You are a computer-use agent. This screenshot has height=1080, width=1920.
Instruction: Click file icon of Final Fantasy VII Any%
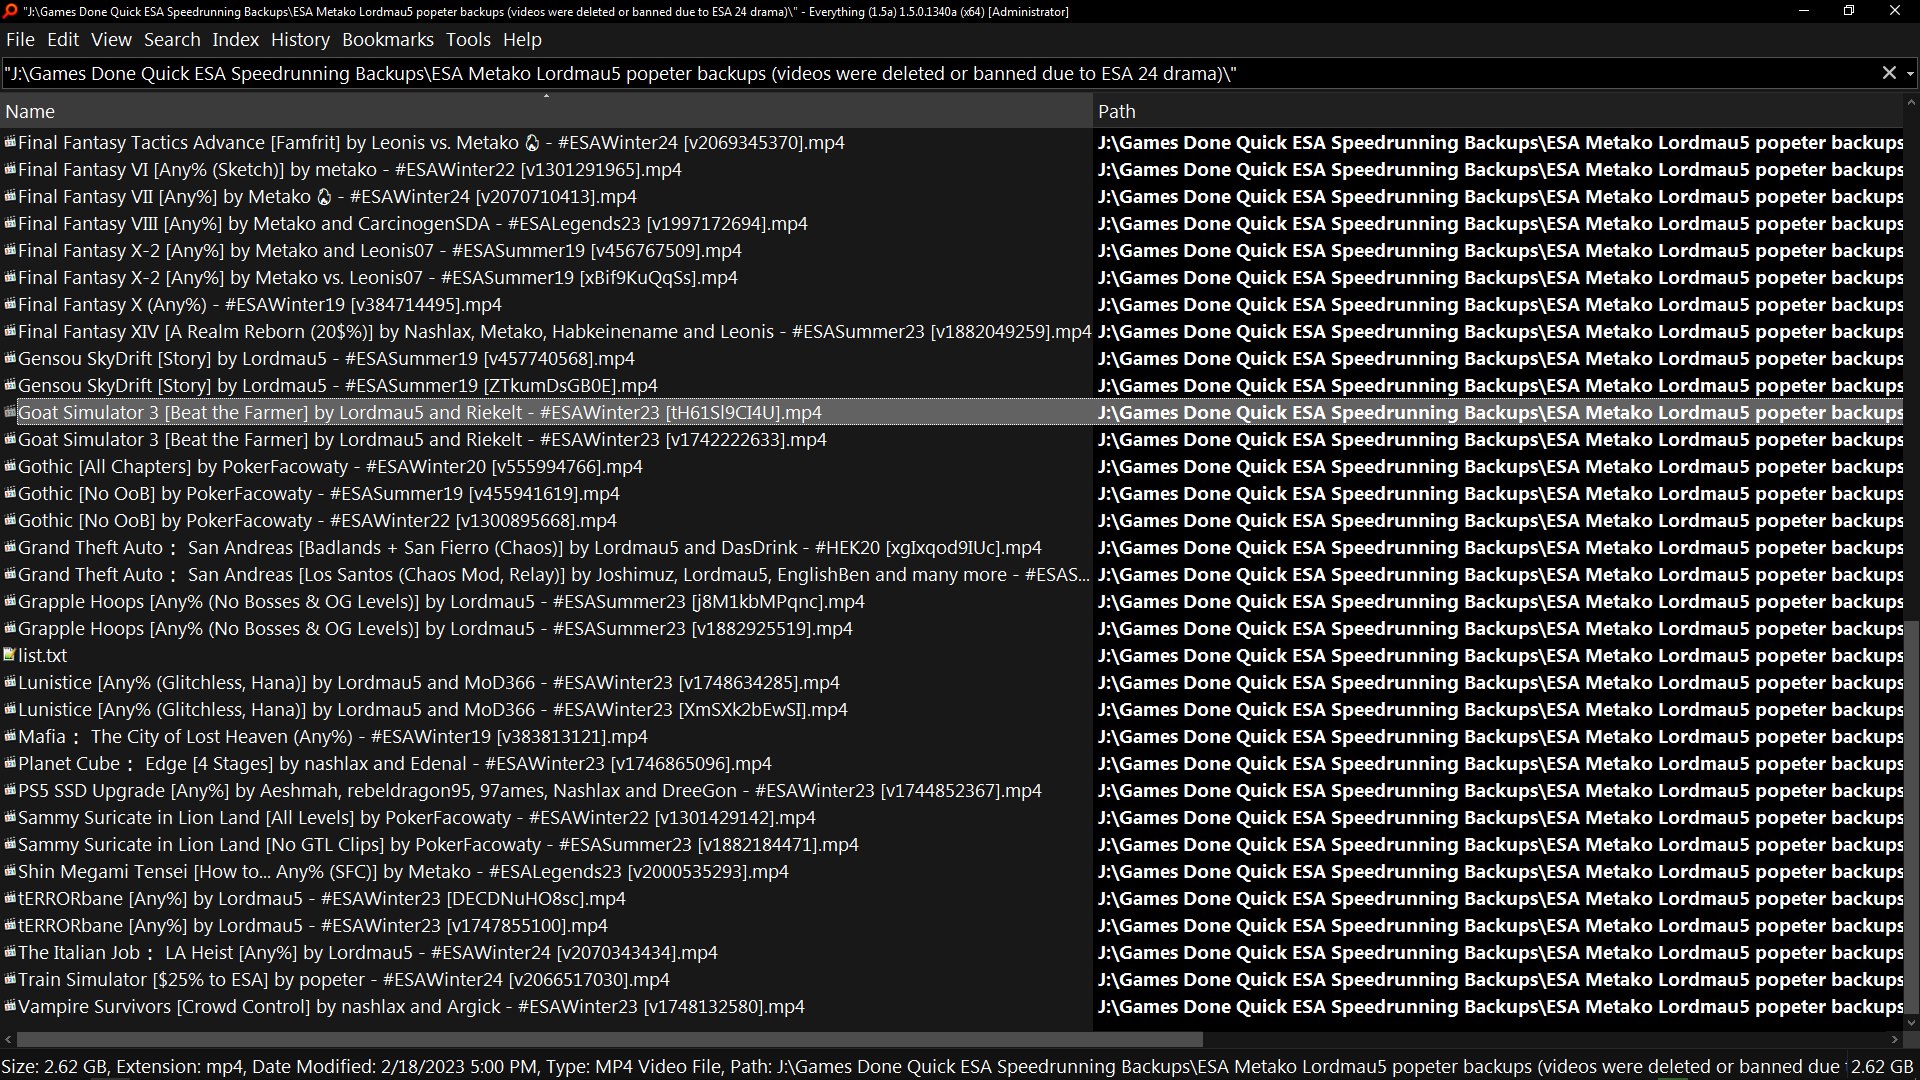point(10,196)
